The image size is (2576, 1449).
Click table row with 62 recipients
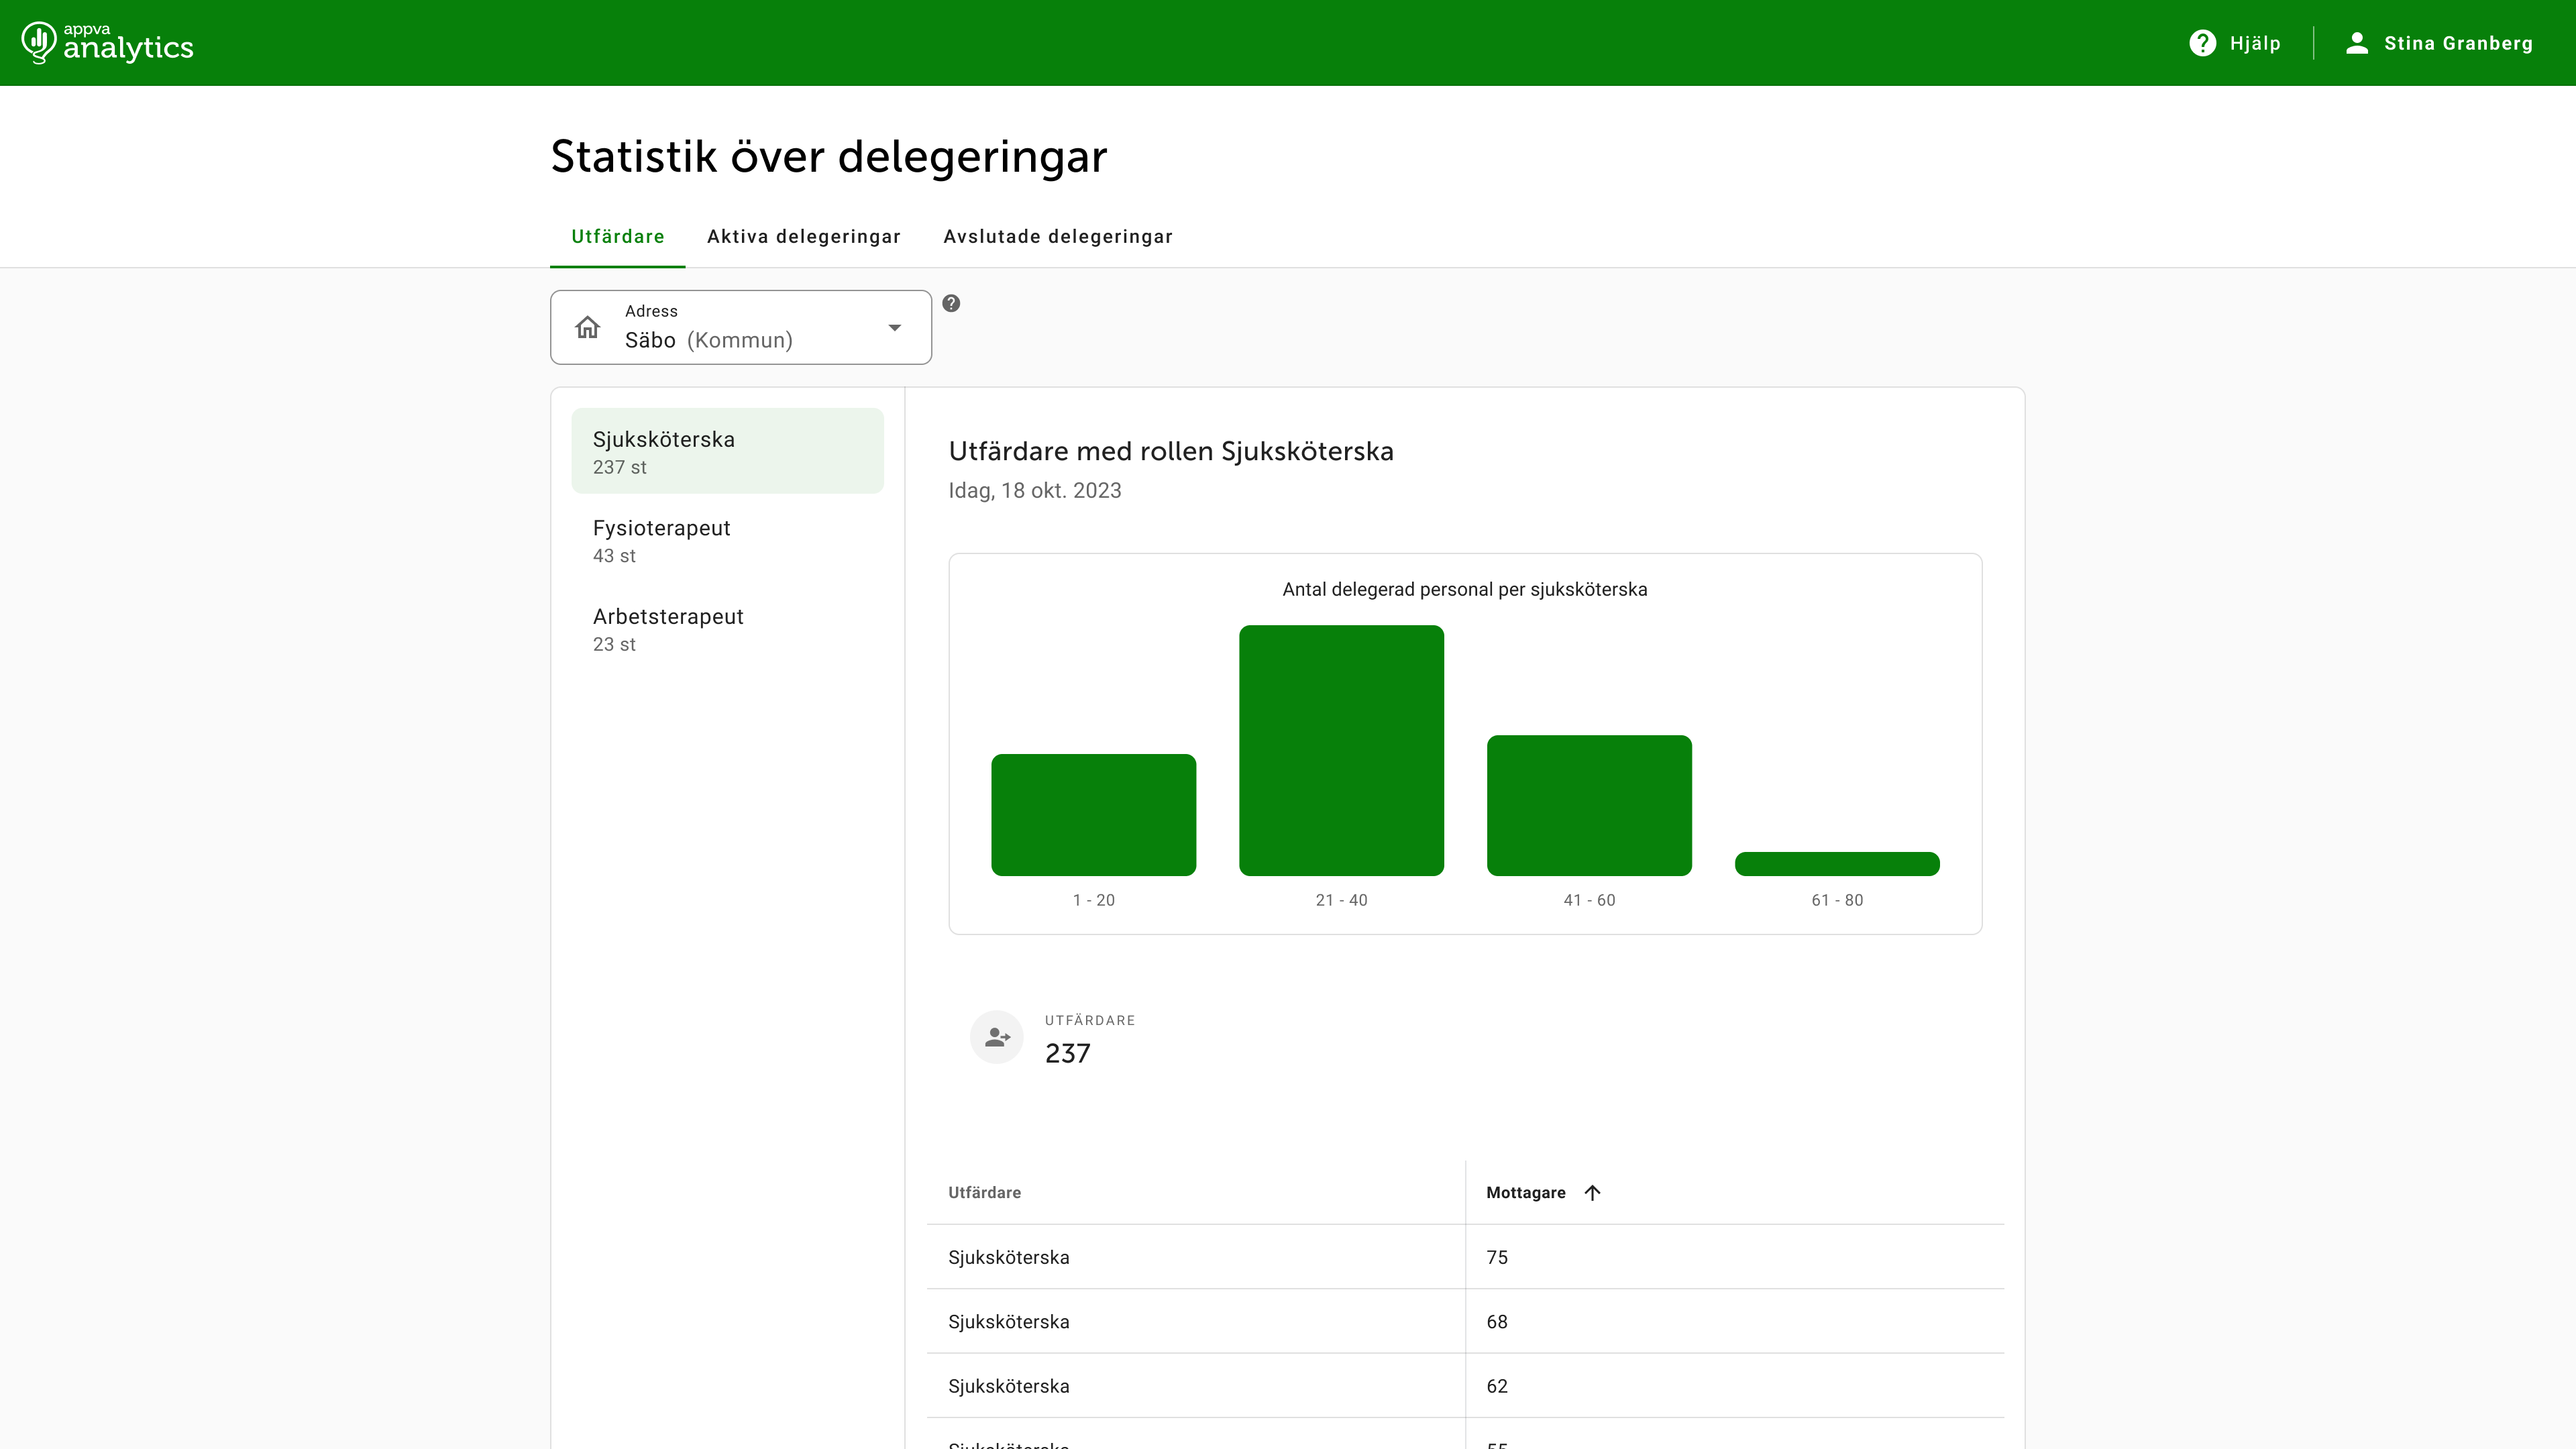[x=1465, y=1386]
